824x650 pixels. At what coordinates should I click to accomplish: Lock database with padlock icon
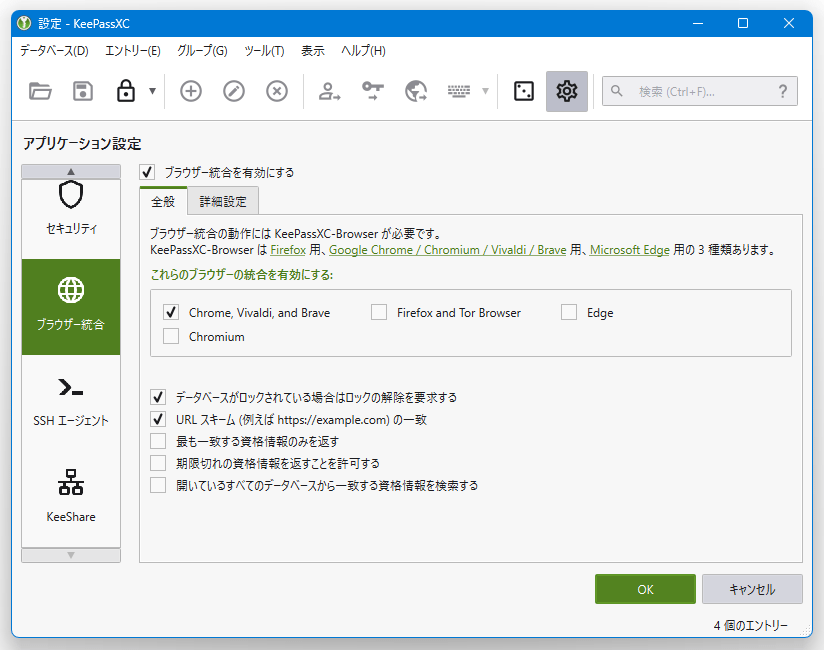[126, 91]
